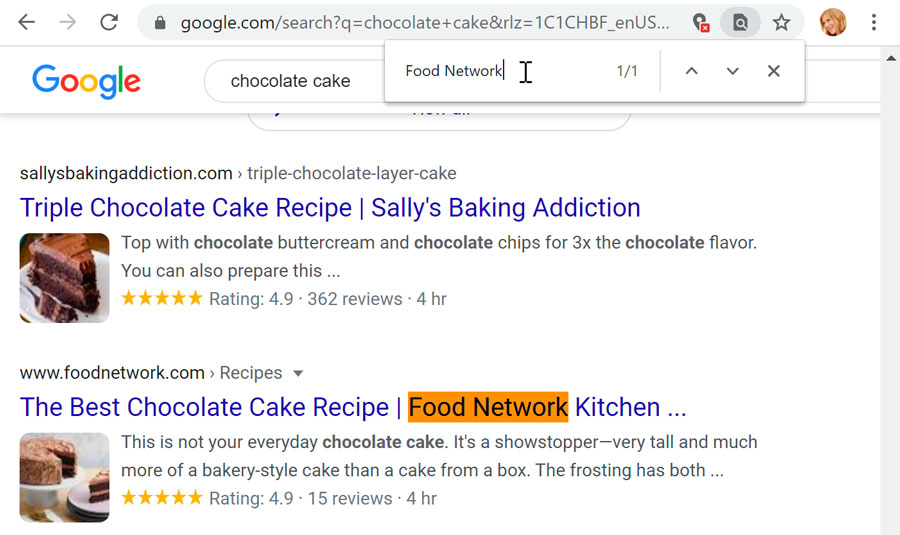This screenshot has width=900, height=535.
Task: Bookmark this page with the star icon
Action: (781, 23)
